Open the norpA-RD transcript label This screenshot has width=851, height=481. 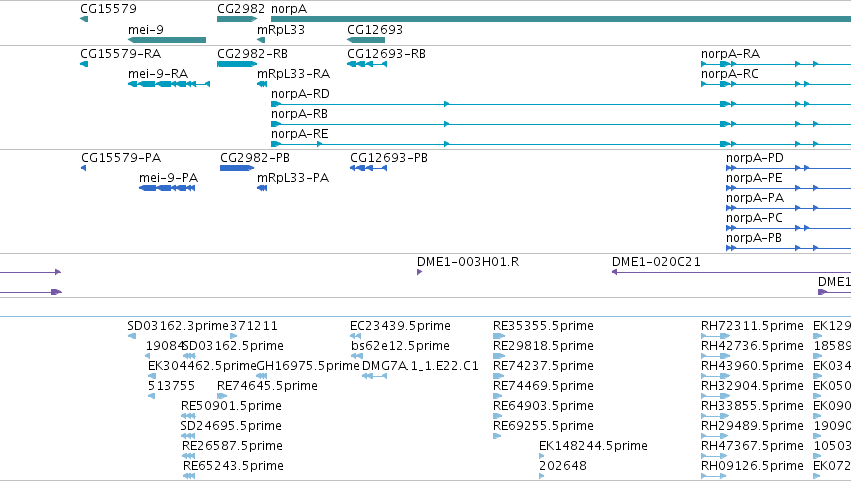[300, 94]
